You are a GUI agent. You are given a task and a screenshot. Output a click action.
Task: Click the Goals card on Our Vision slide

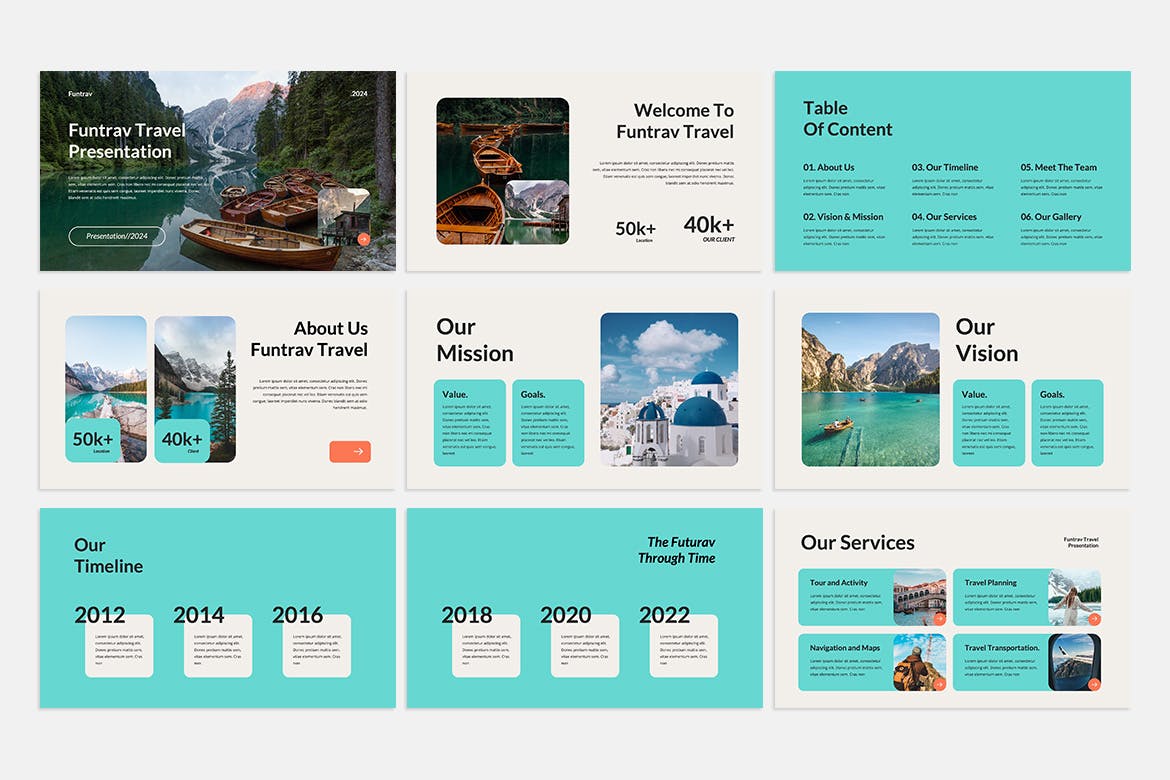click(1067, 423)
